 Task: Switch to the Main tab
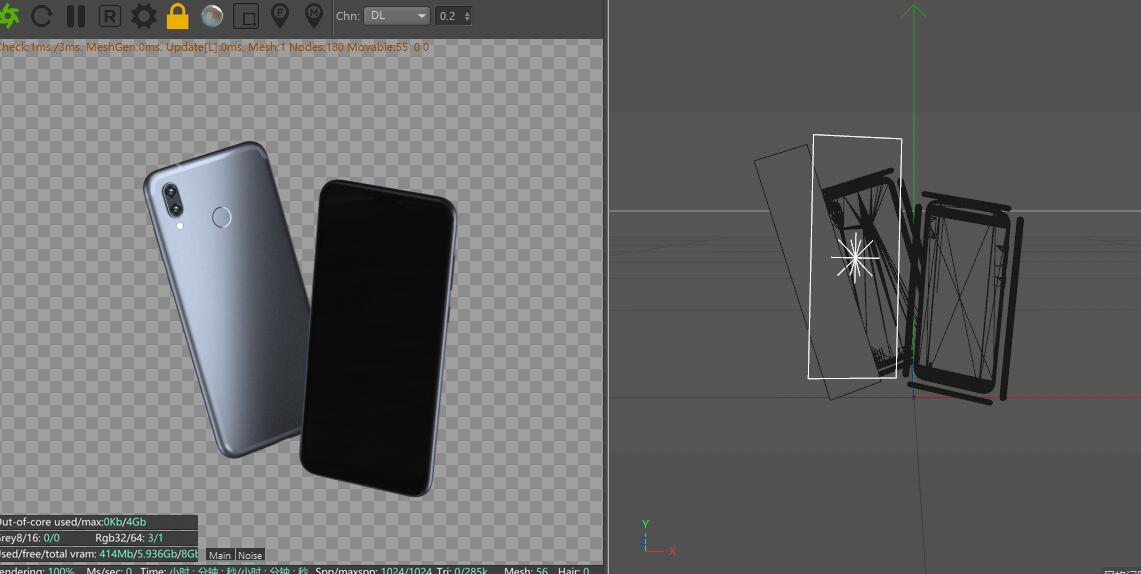tap(220, 555)
